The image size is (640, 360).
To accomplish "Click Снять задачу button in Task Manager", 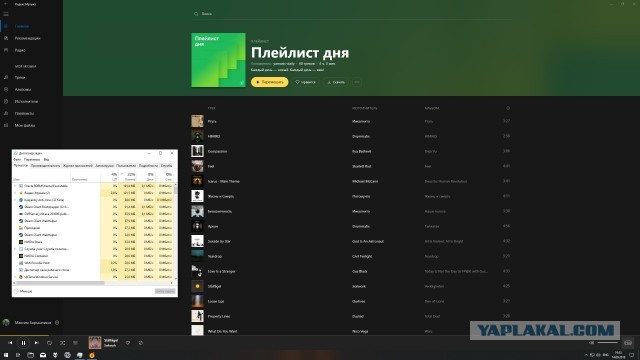I will [165, 291].
